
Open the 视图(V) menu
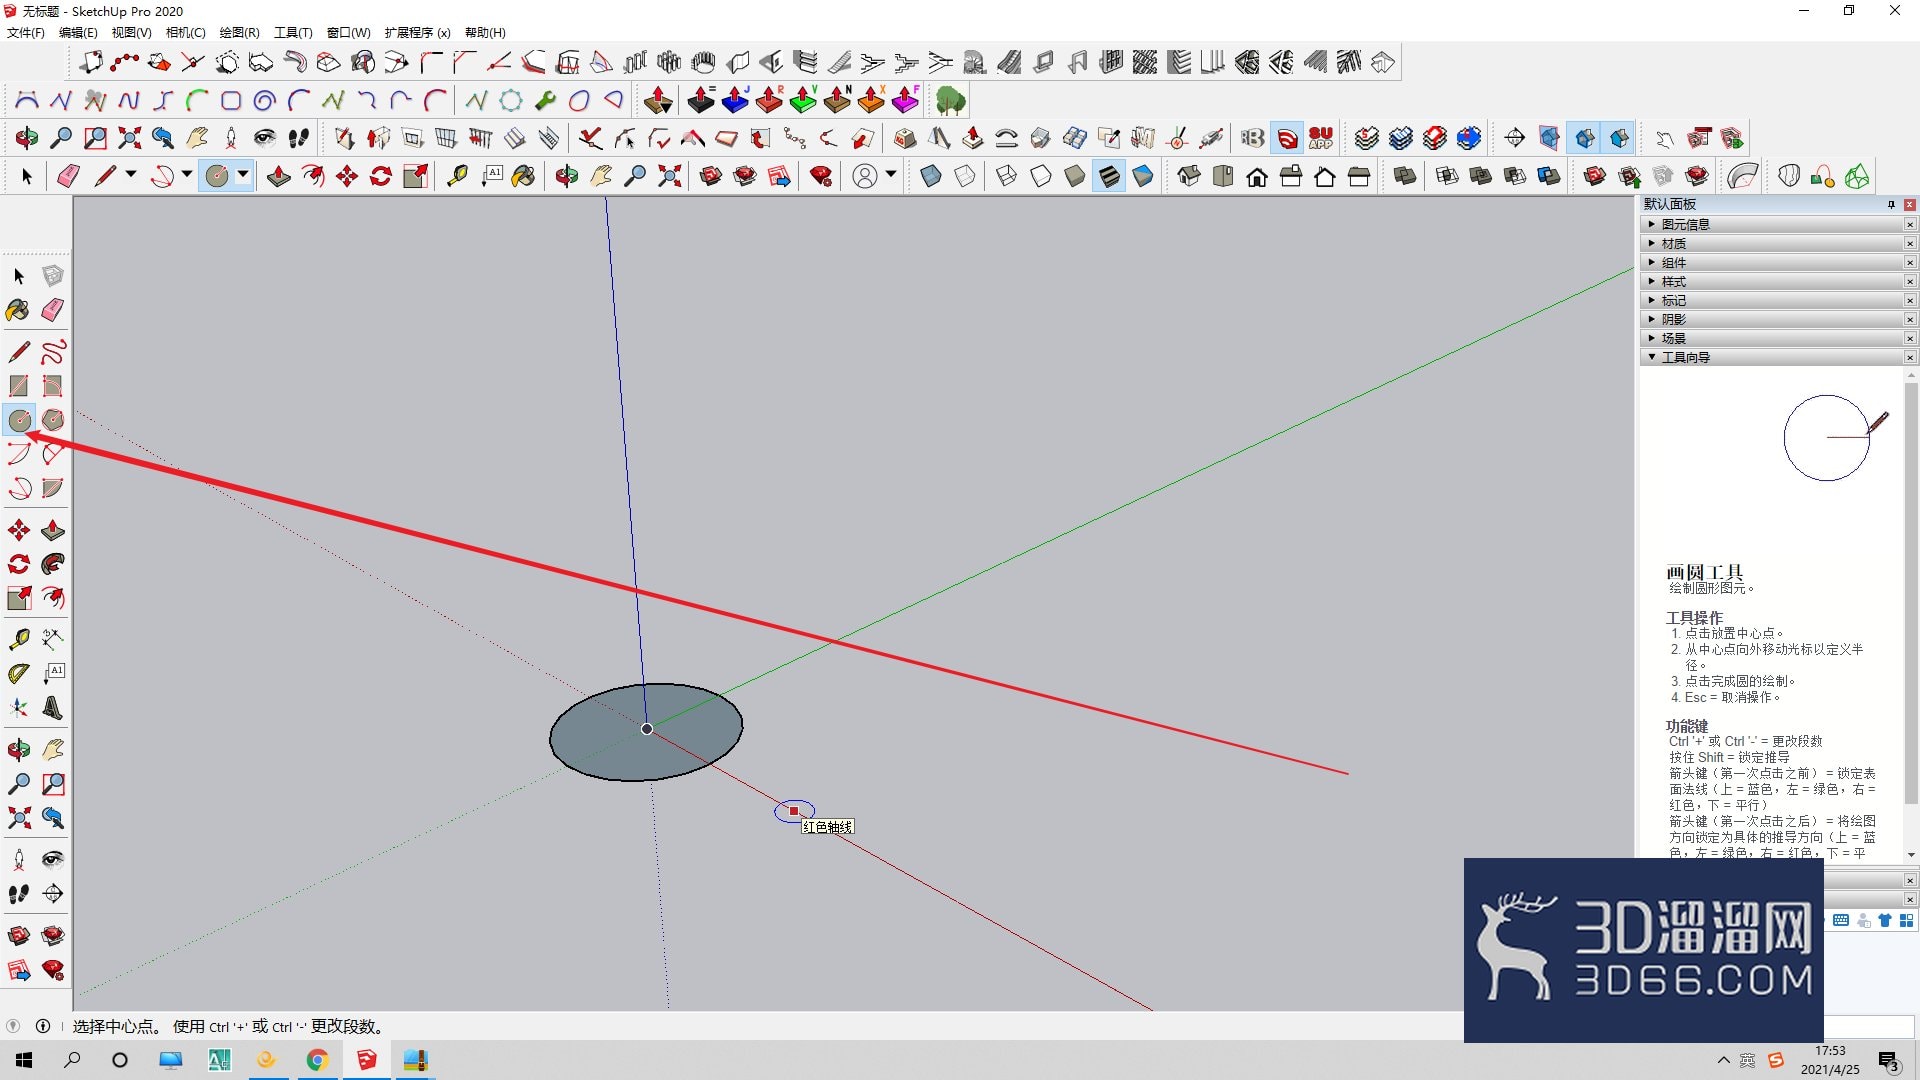point(131,33)
